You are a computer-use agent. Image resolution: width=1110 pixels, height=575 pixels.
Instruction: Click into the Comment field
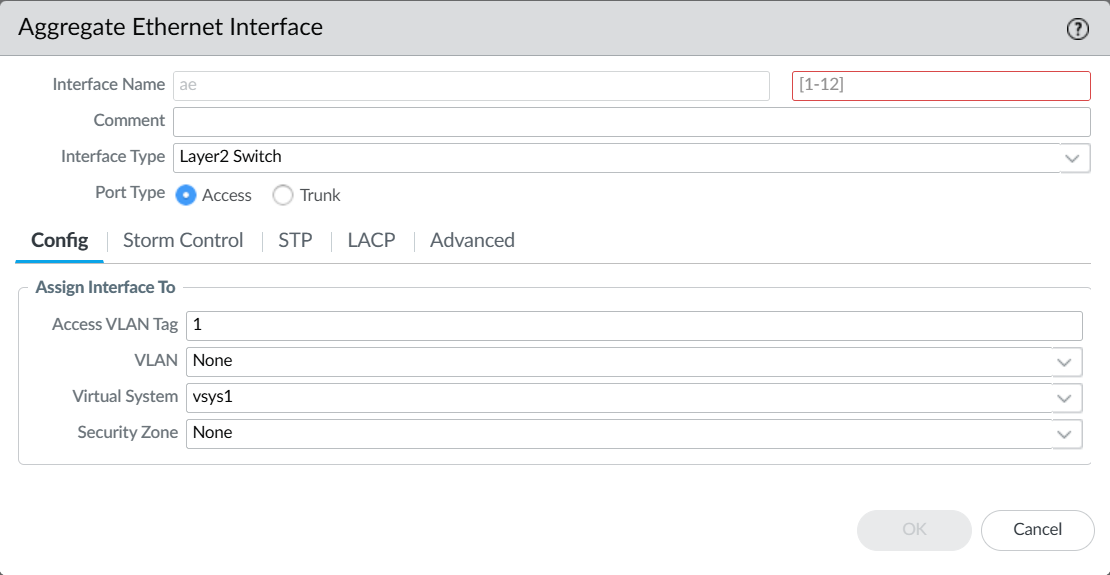coord(631,122)
